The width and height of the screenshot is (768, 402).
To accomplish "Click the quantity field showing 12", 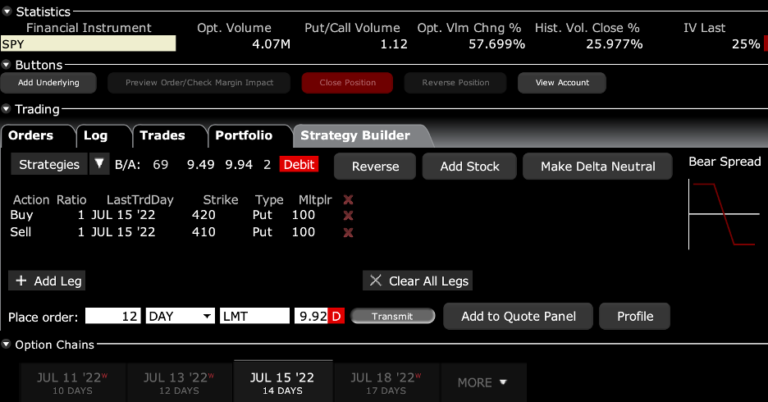I will [113, 316].
